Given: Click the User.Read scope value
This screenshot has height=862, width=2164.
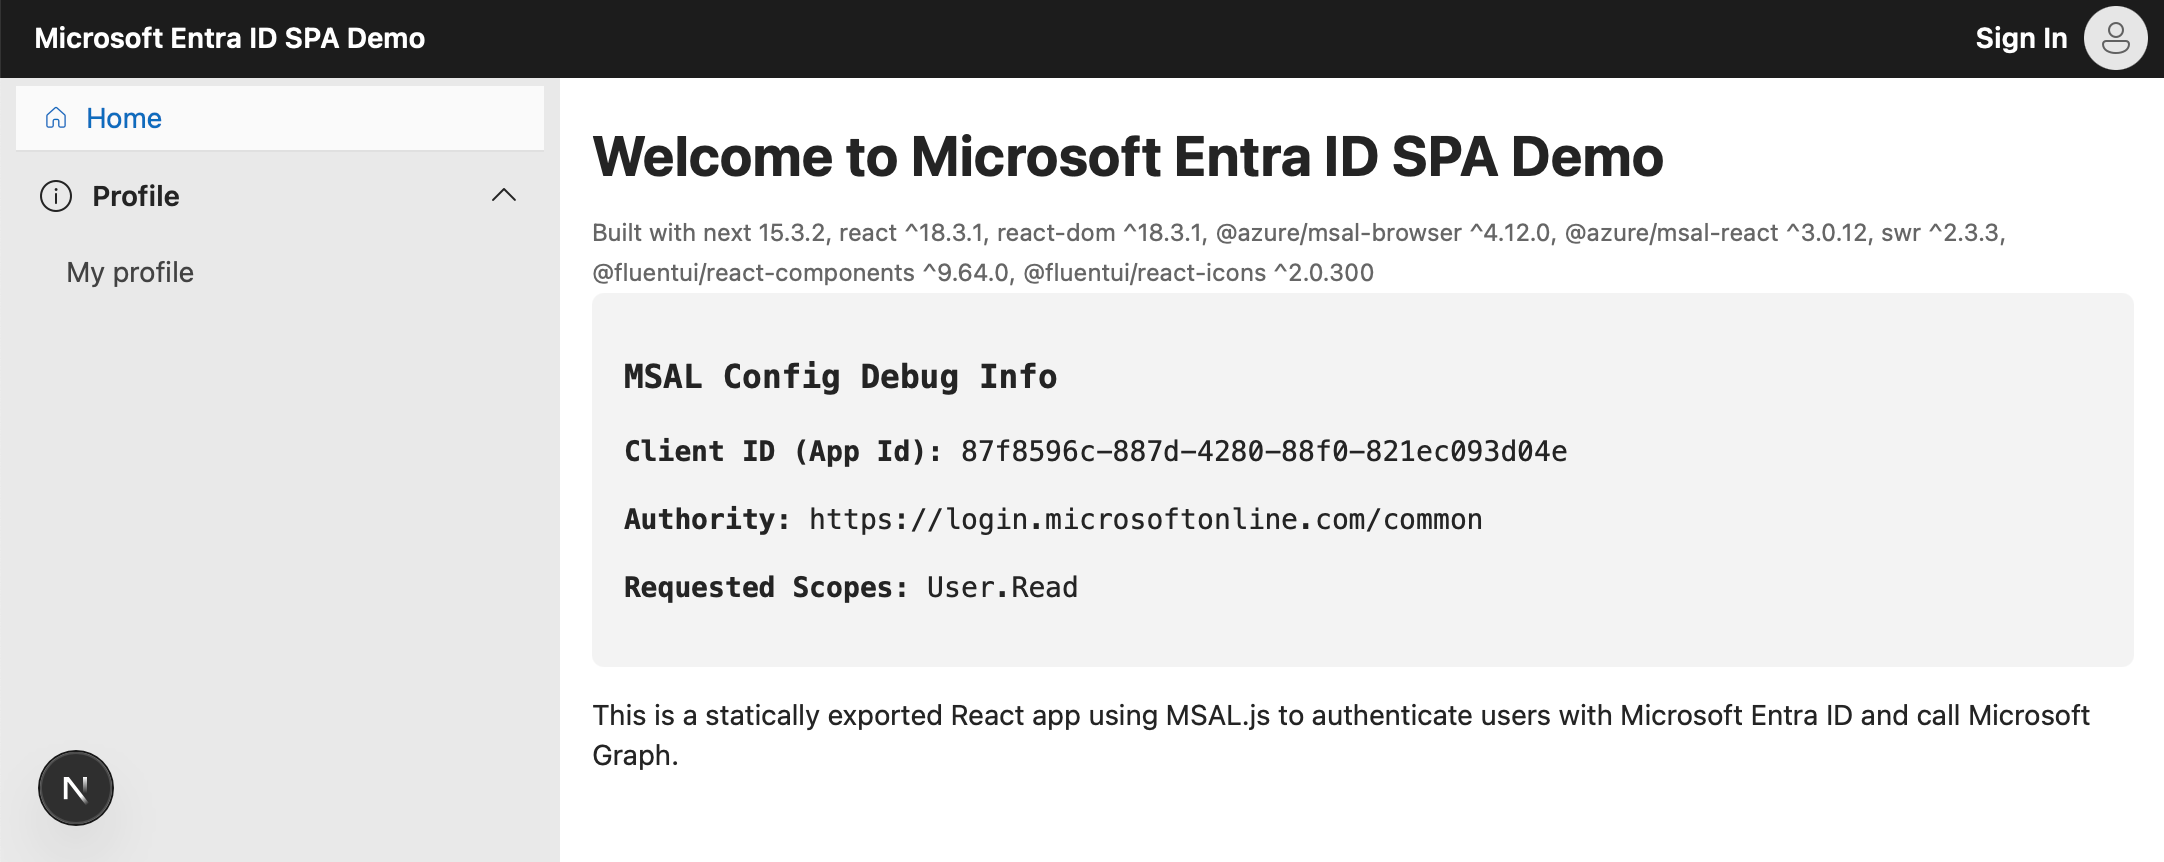Looking at the screenshot, I should (1002, 587).
